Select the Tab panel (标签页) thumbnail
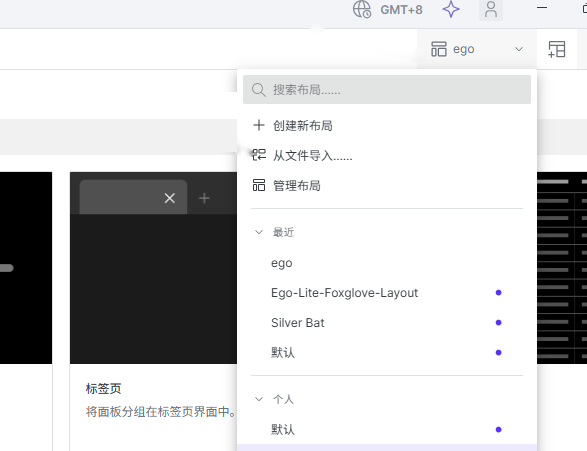Screen dimensions: 587x451 153,268
